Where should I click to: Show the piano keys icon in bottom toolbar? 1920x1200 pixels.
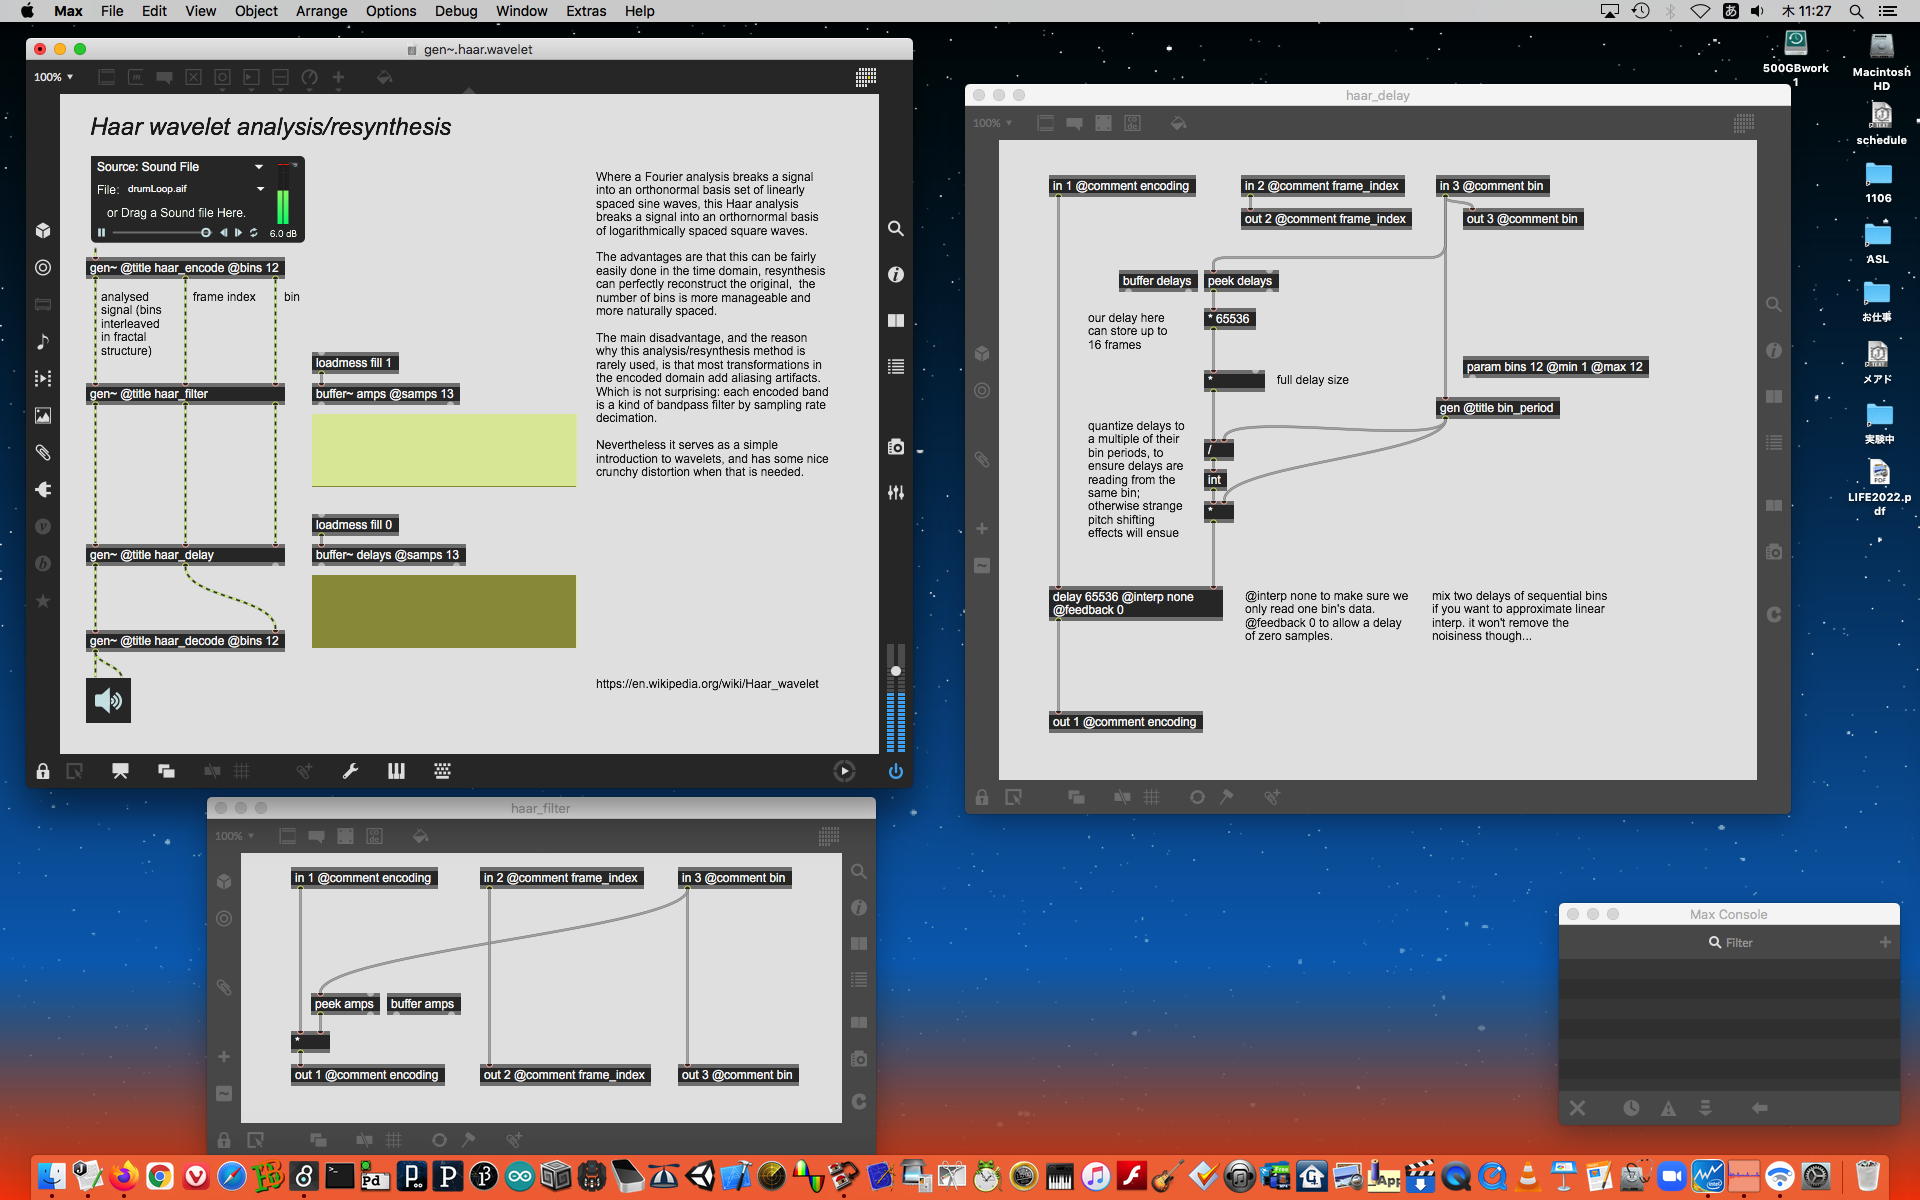(396, 771)
